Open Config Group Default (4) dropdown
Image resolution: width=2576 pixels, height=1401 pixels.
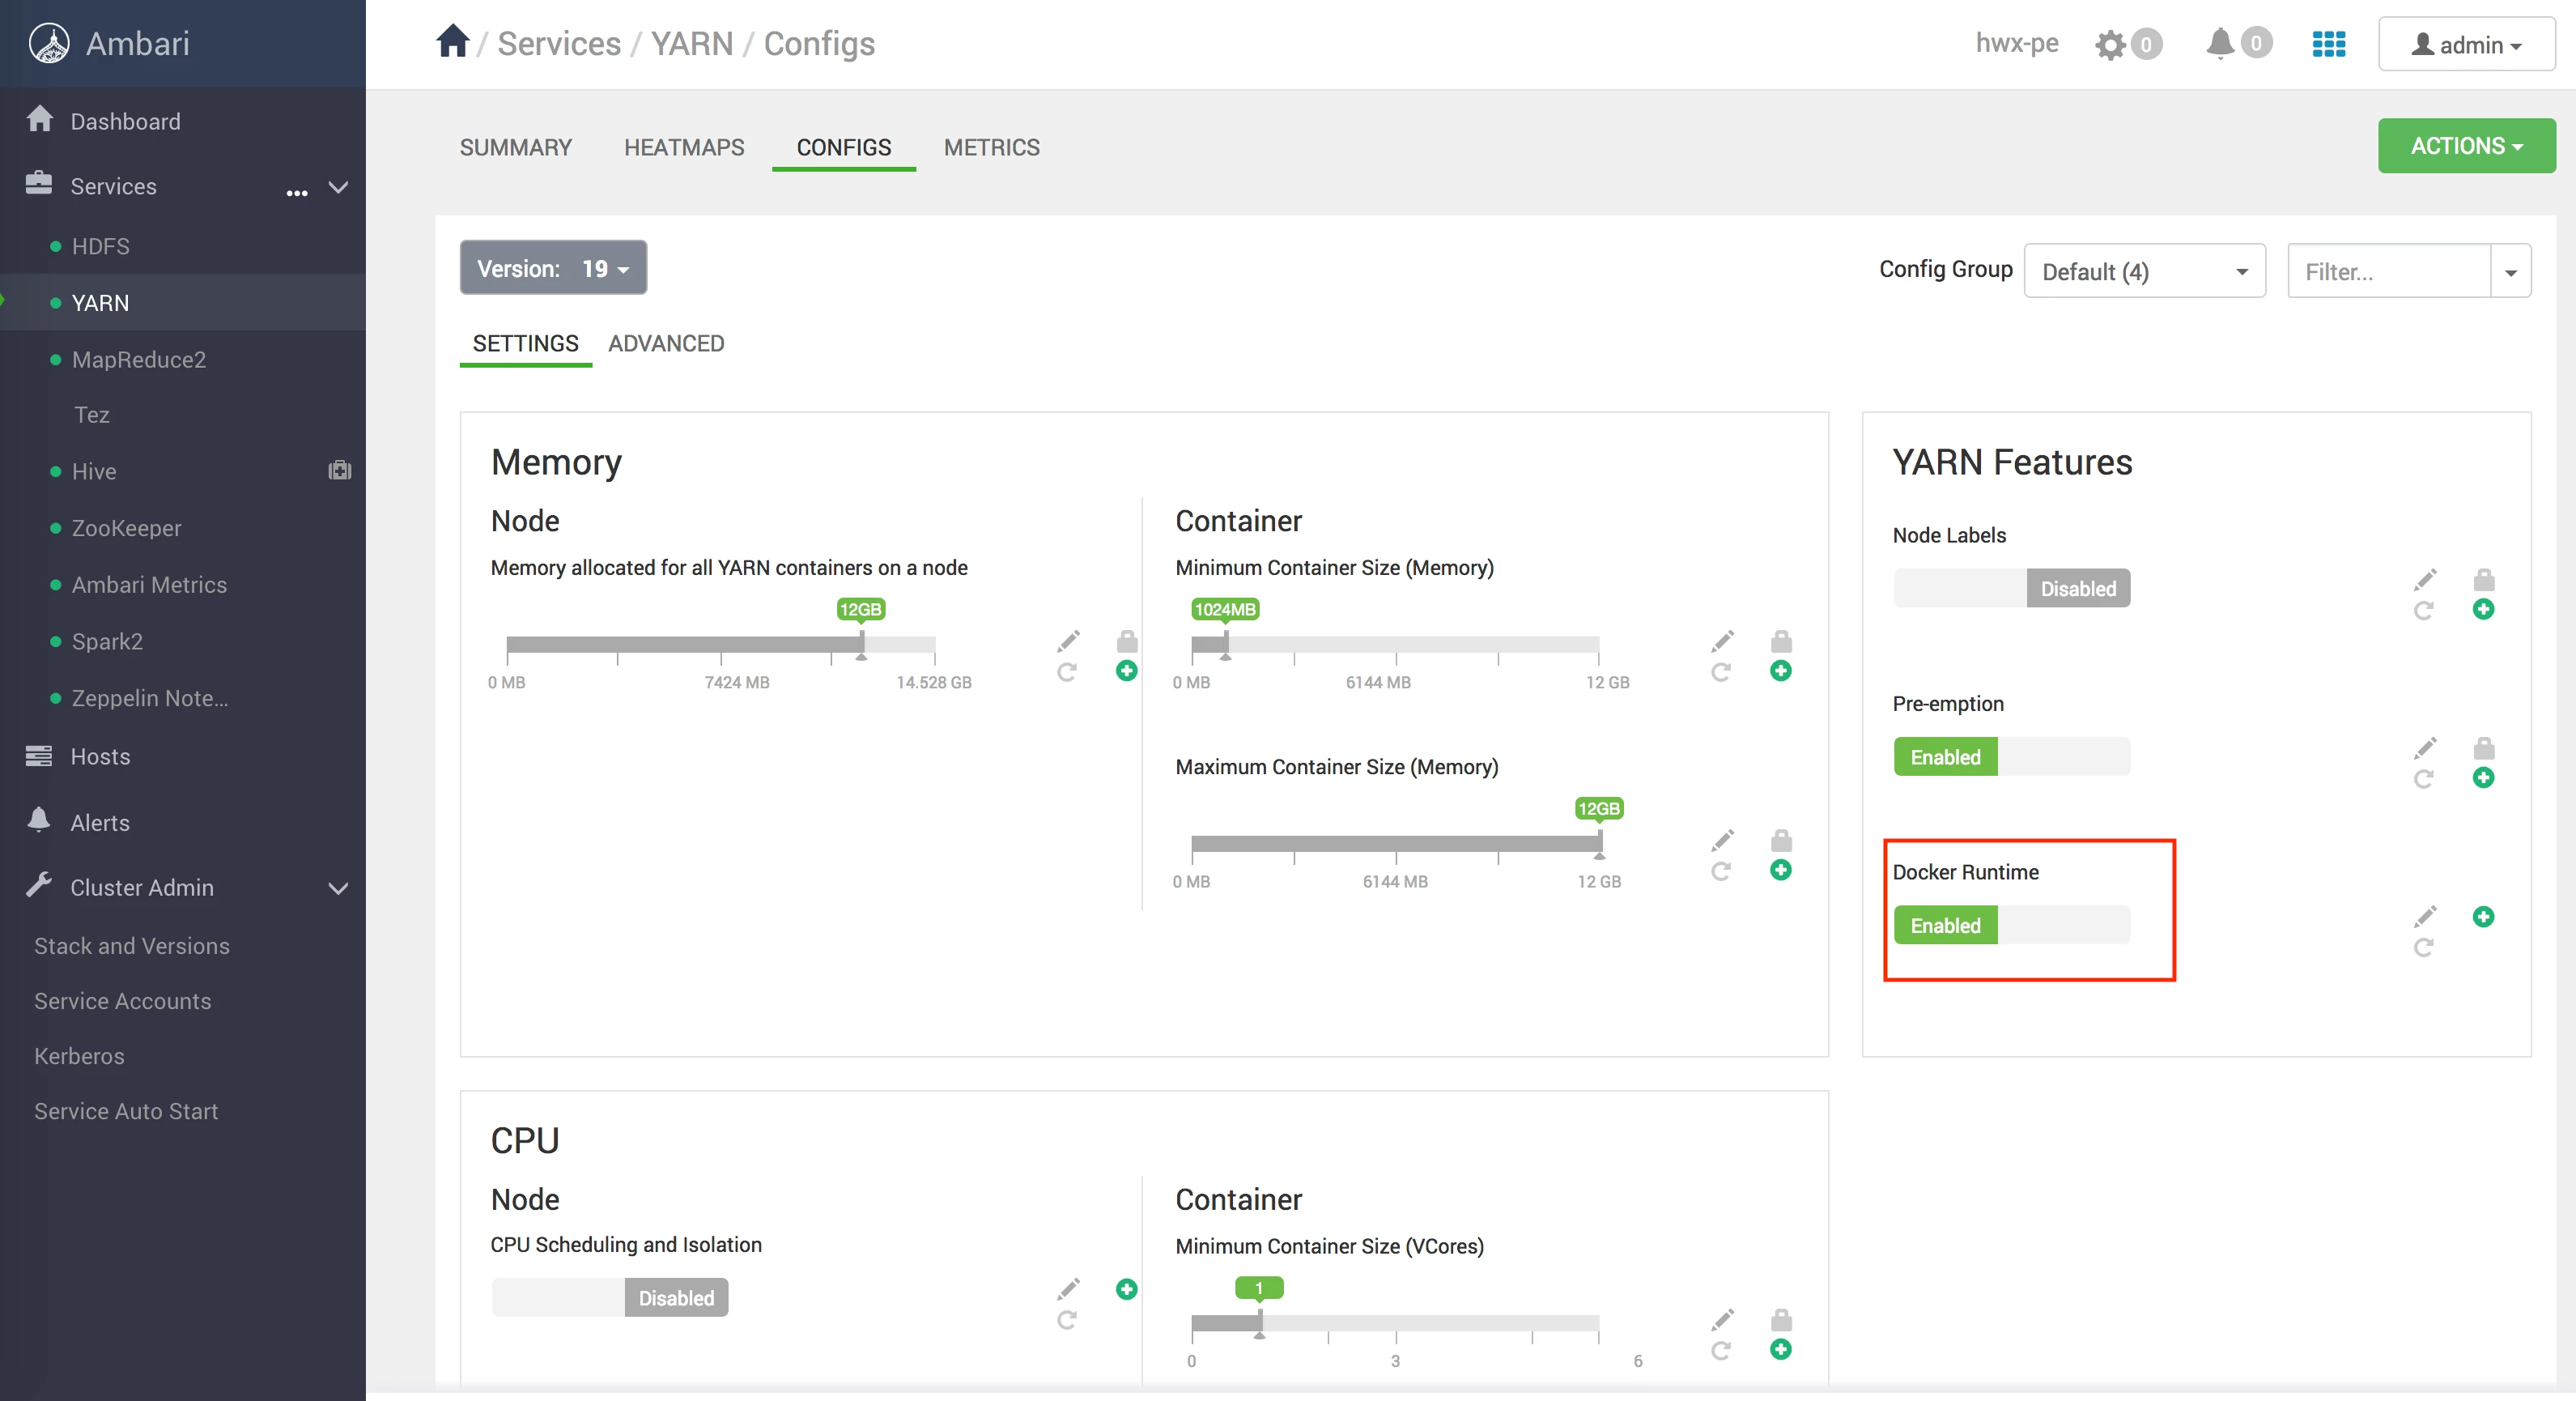pyautogui.click(x=2145, y=271)
